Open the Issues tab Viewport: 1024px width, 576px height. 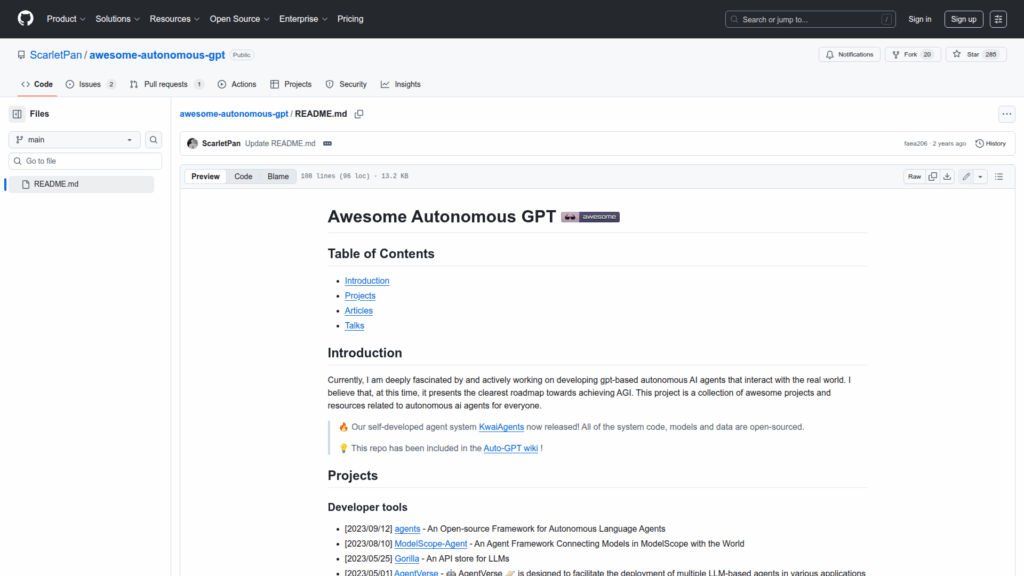(x=90, y=84)
